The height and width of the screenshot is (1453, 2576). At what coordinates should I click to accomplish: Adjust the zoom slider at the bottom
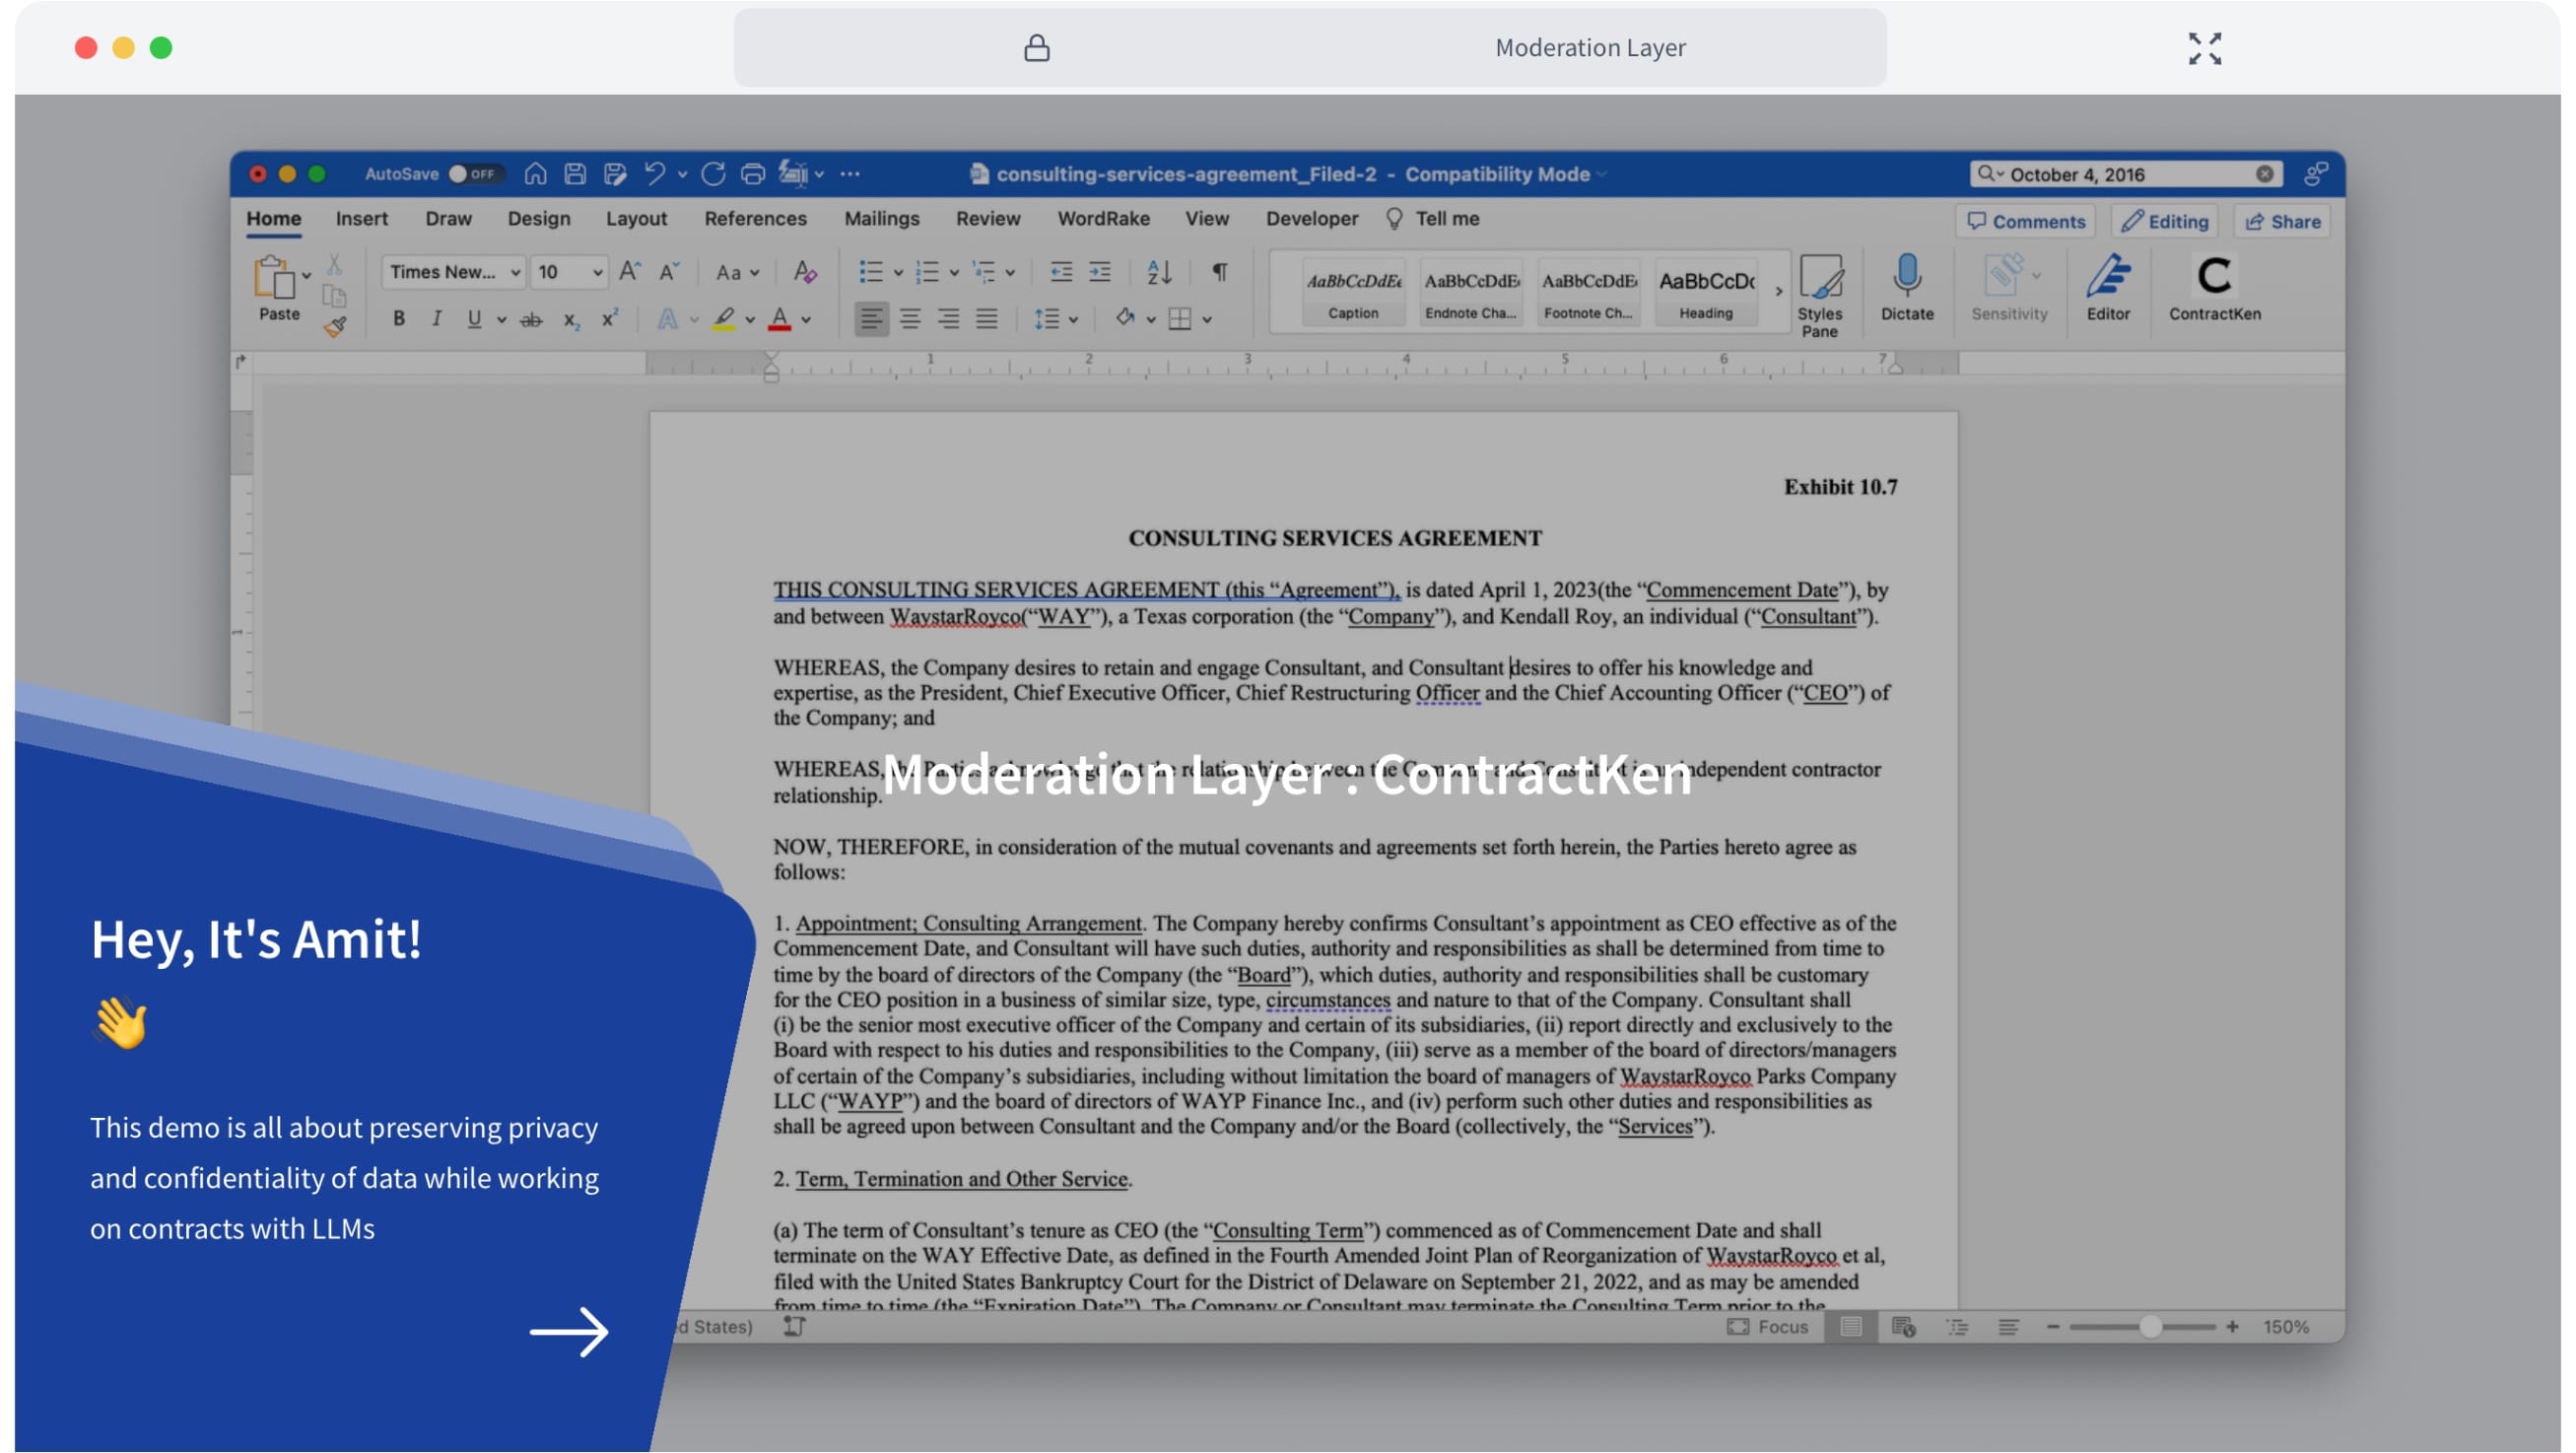click(2151, 1326)
